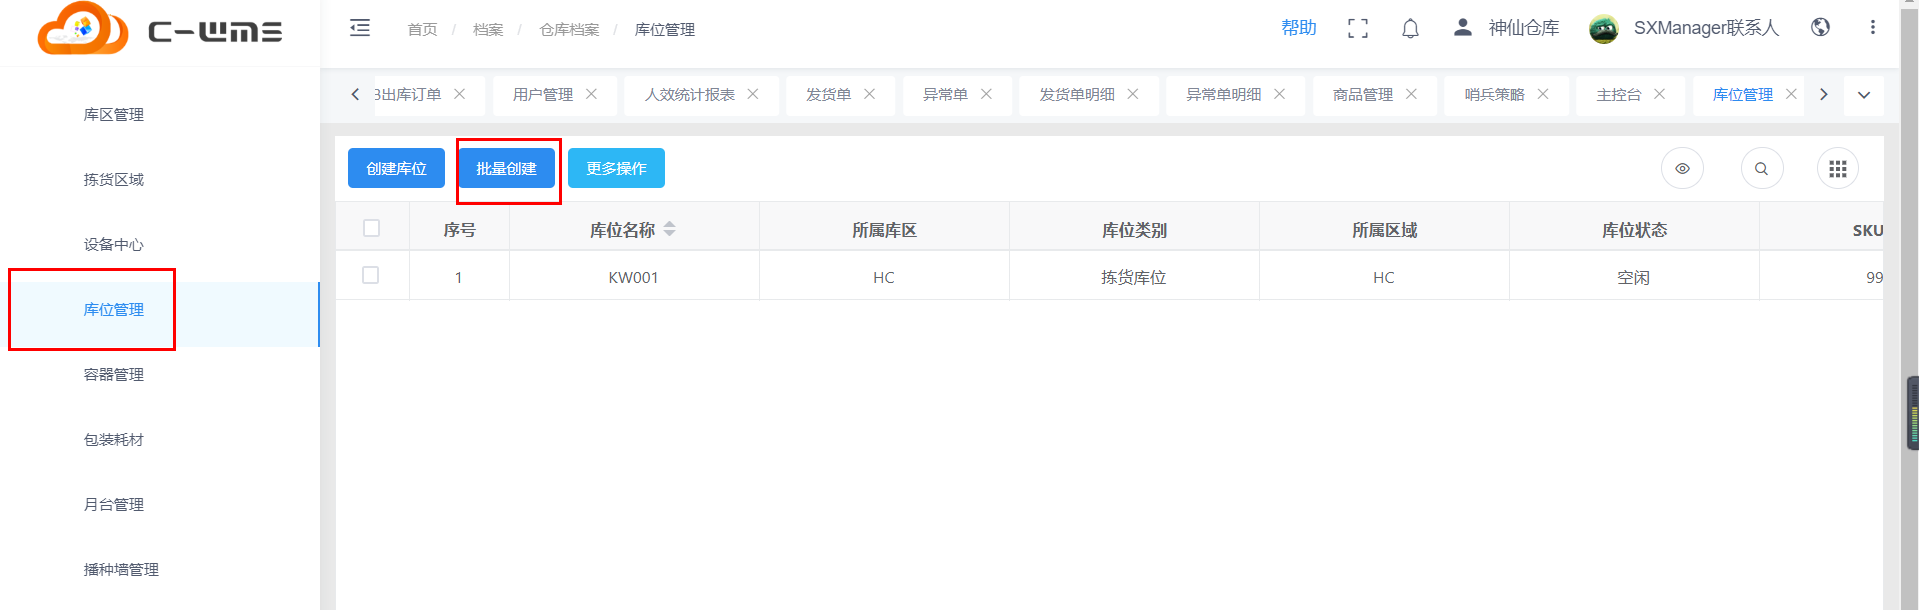Click 仓库档案 in the breadcrumb
Image resolution: width=1919 pixels, height=610 pixels.
click(569, 30)
